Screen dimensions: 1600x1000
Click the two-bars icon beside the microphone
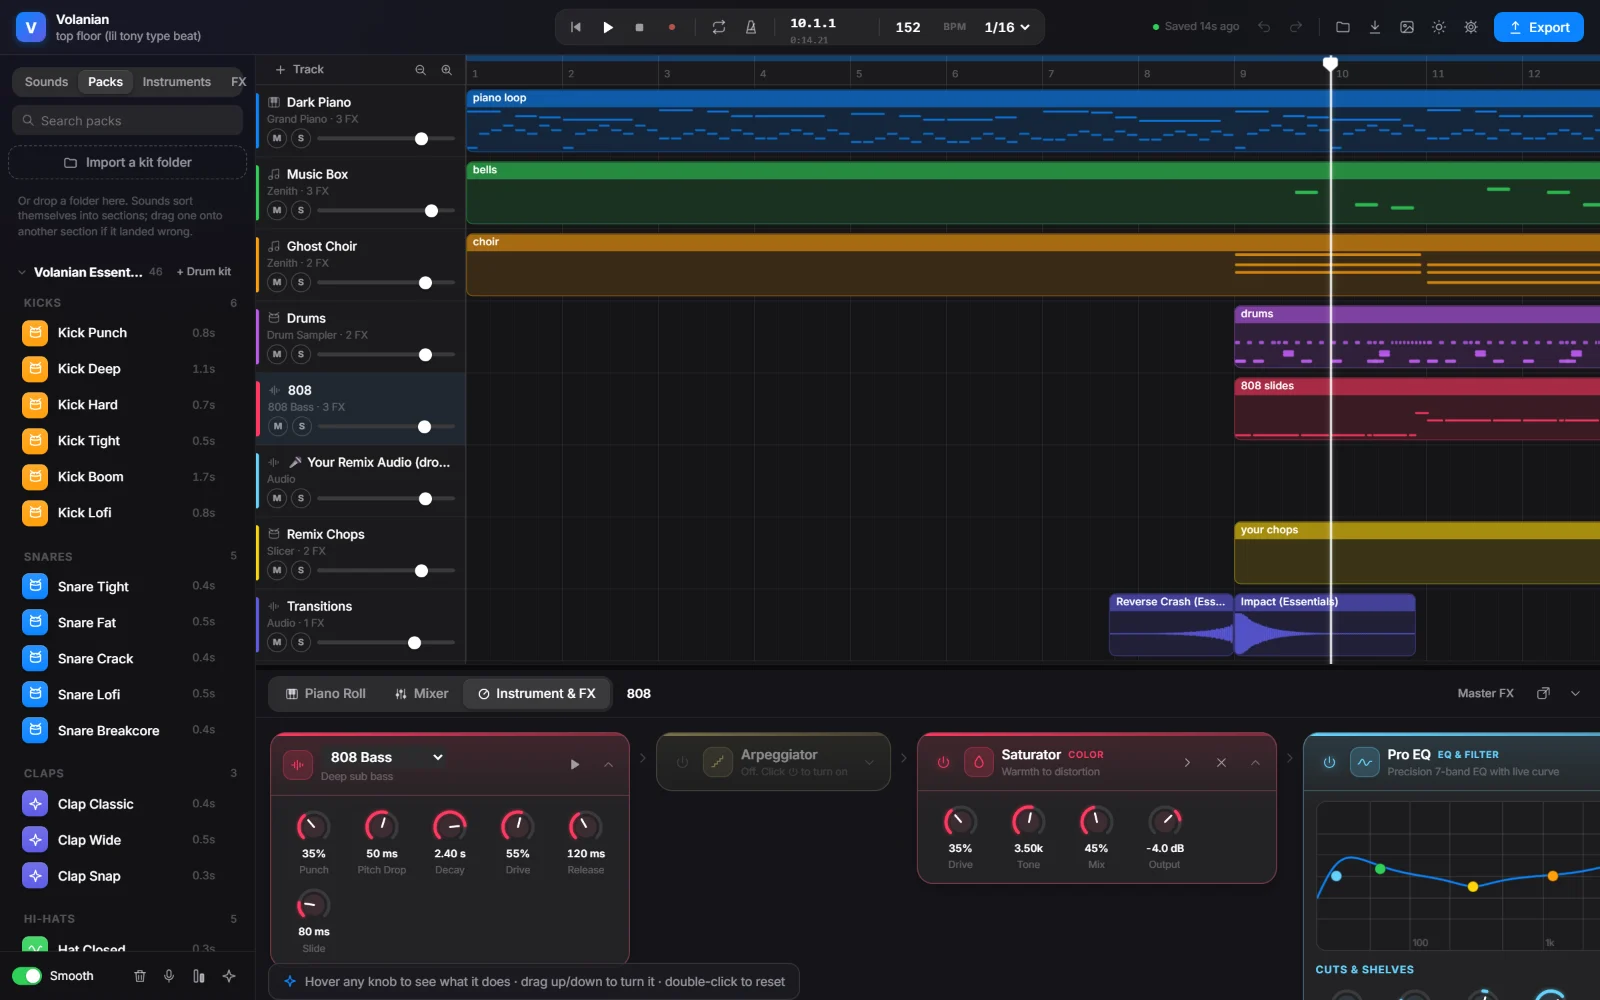[x=199, y=976]
